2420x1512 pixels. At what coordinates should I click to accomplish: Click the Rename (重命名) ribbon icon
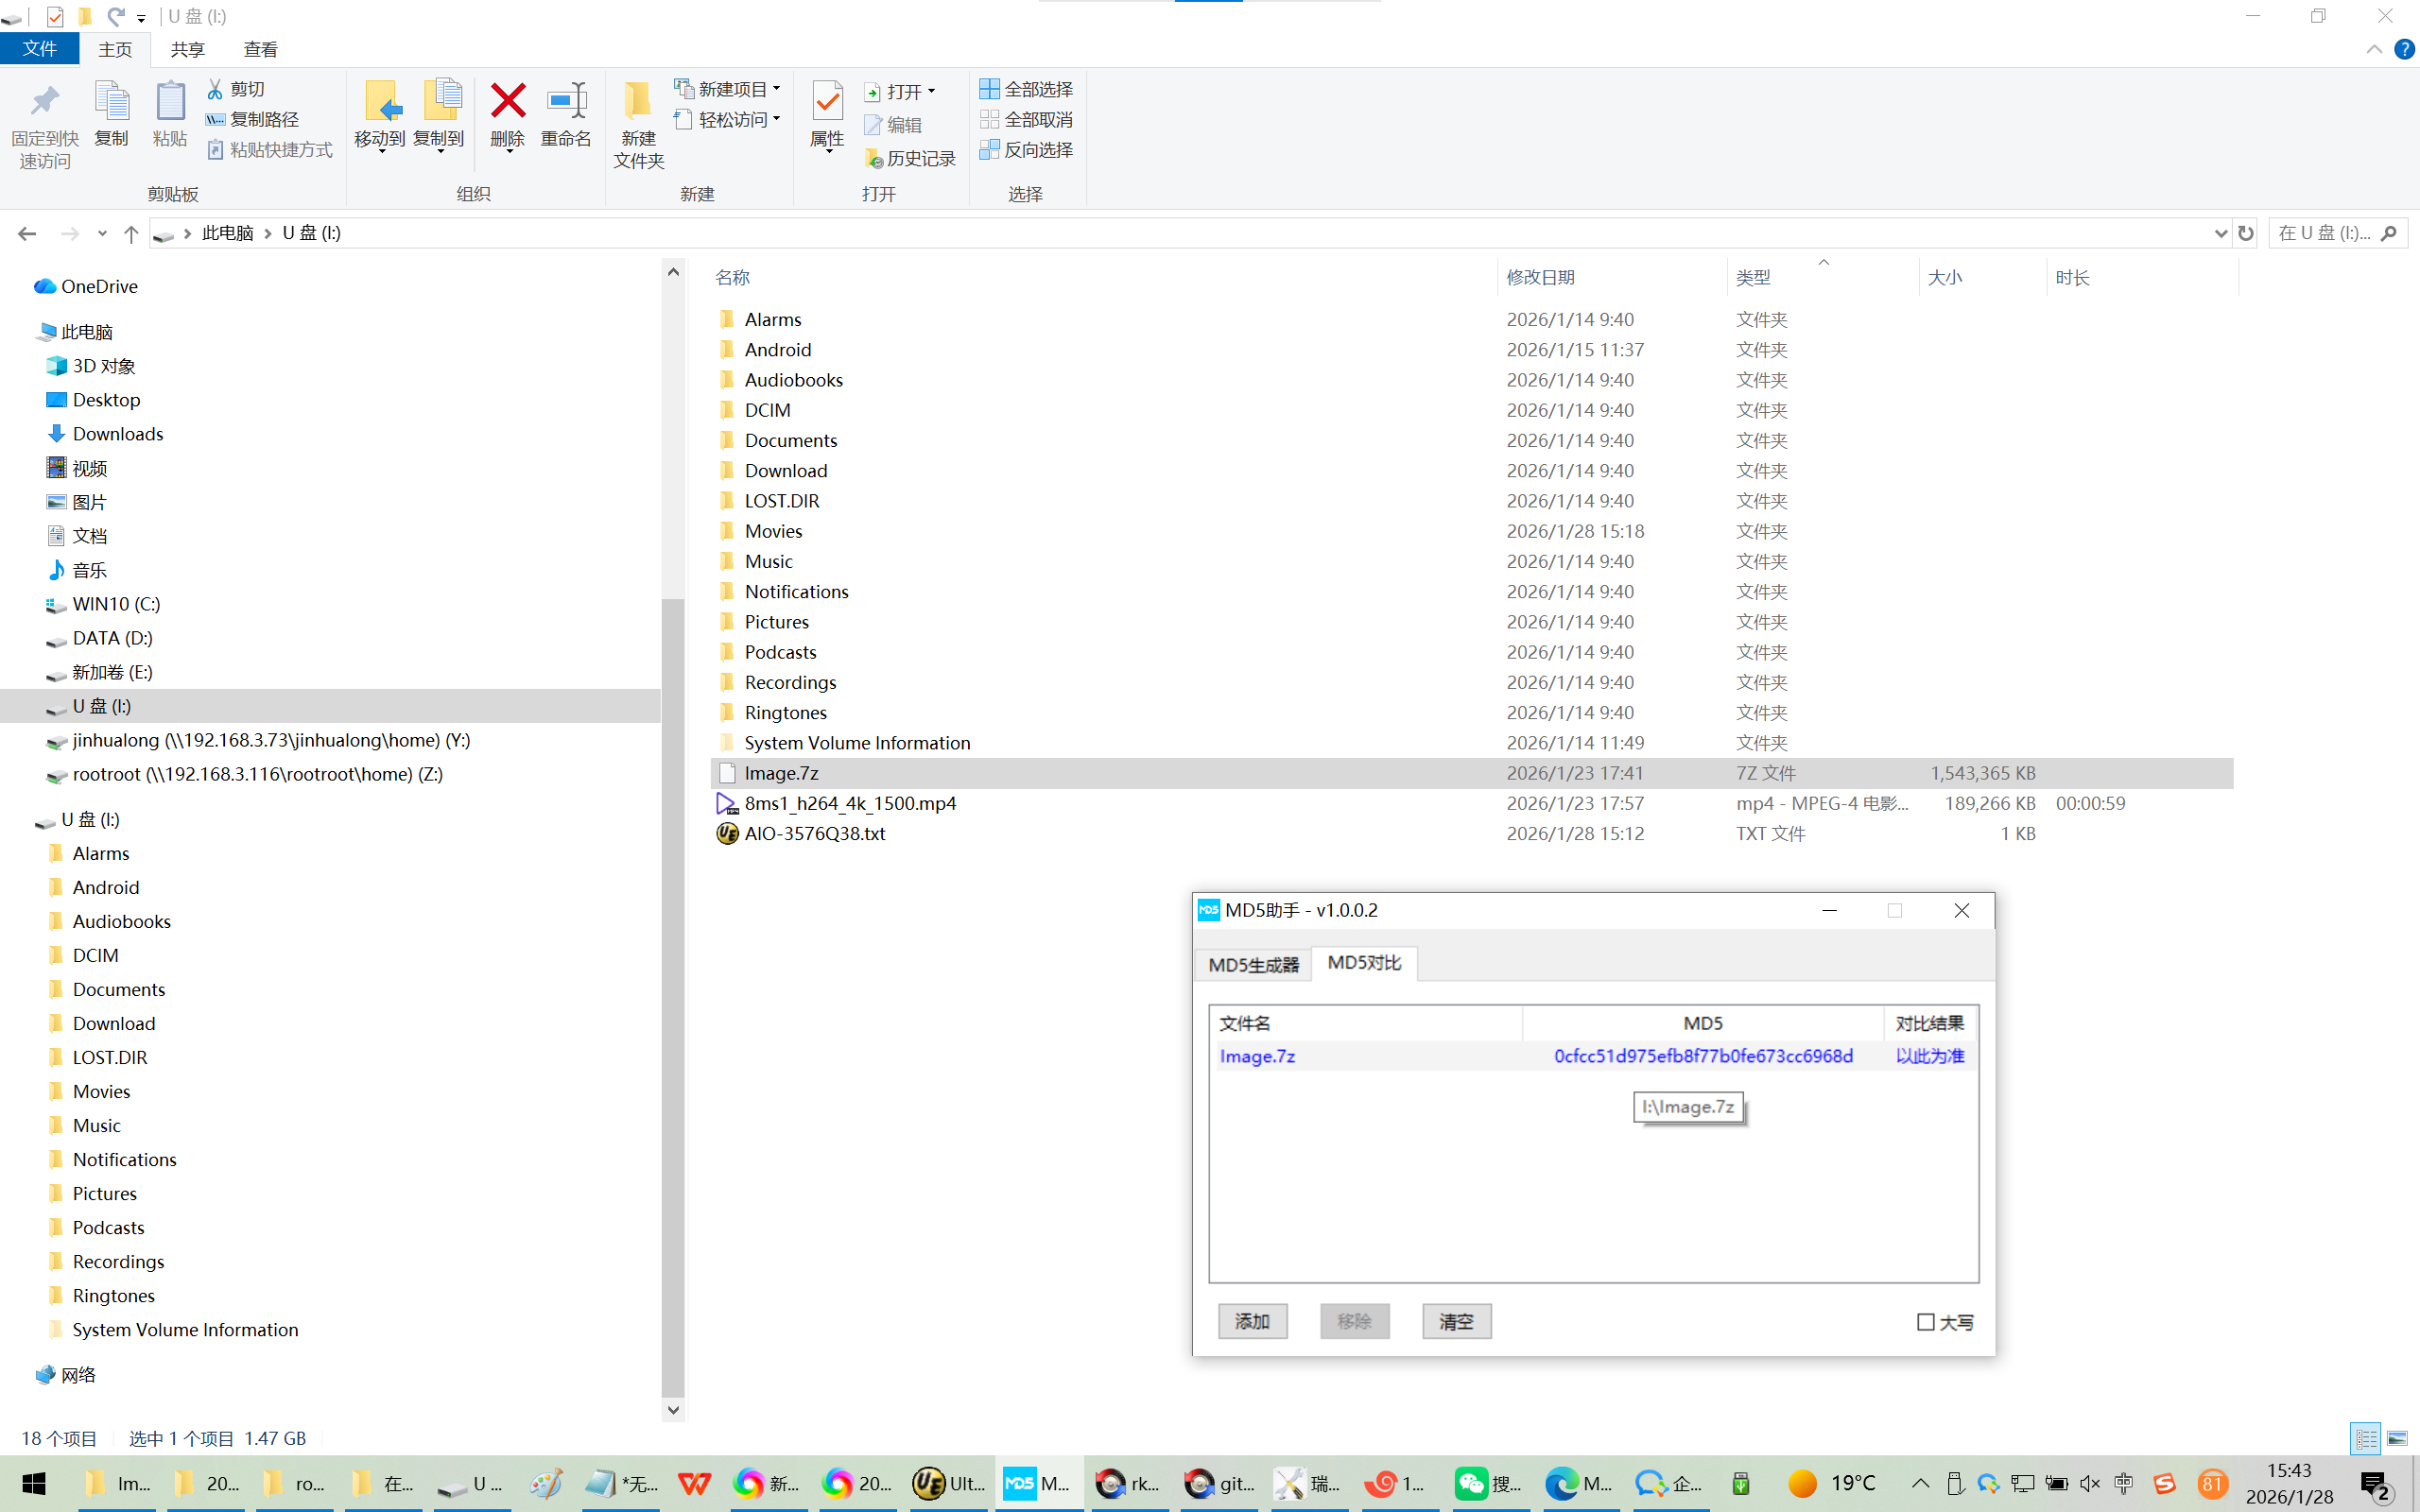[566, 102]
